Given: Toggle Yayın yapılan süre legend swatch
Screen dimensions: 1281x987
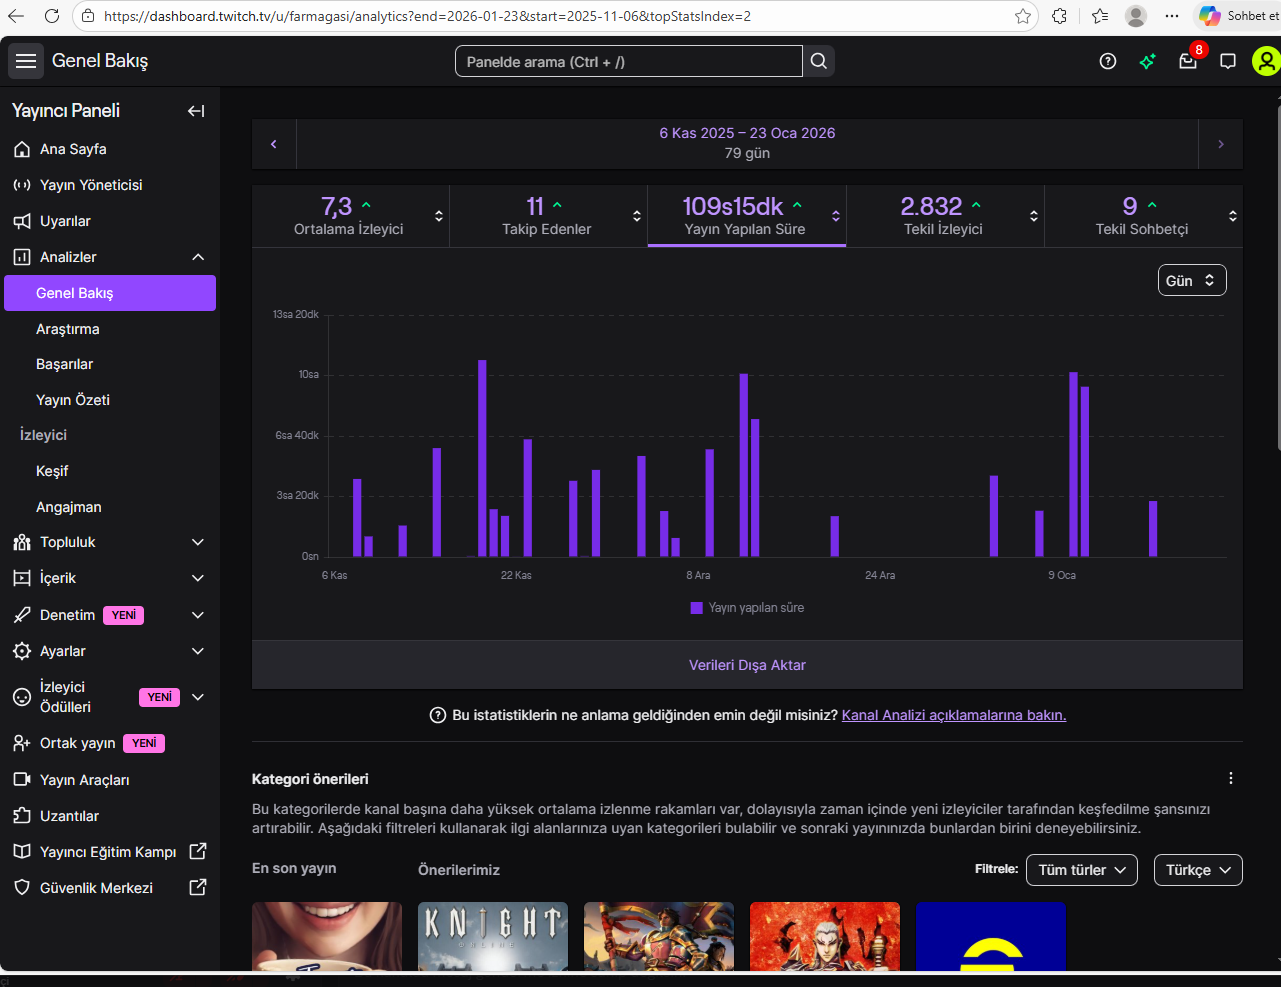Looking at the screenshot, I should (x=697, y=608).
